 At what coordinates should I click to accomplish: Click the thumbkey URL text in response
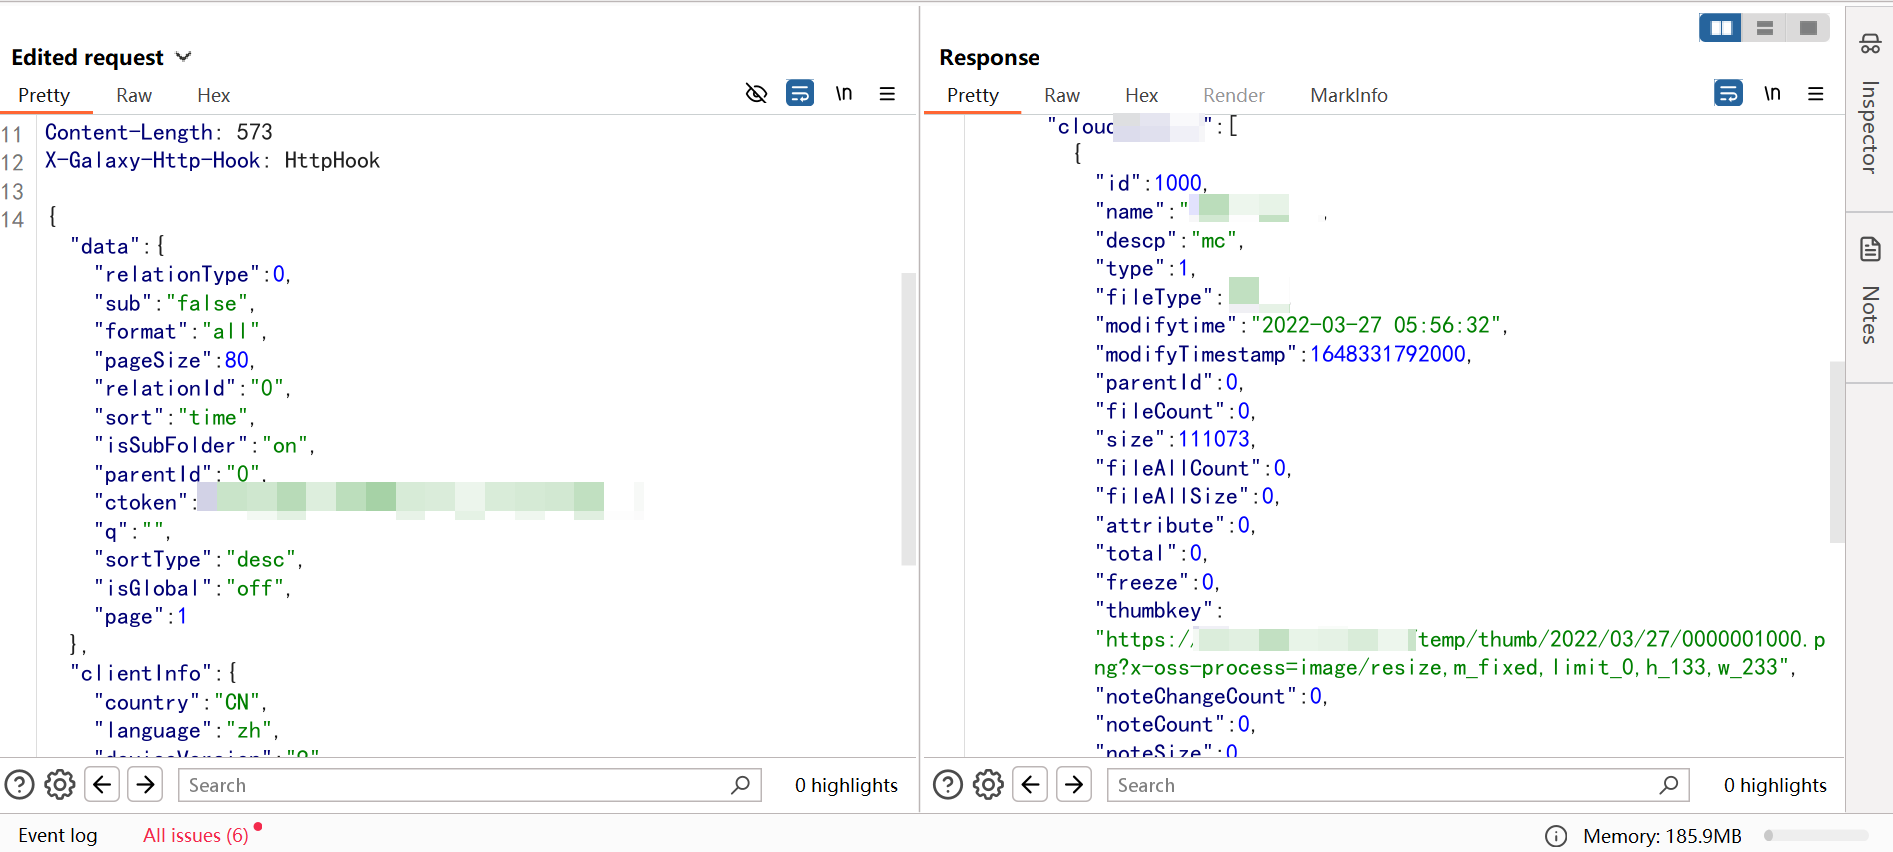(x=1459, y=653)
